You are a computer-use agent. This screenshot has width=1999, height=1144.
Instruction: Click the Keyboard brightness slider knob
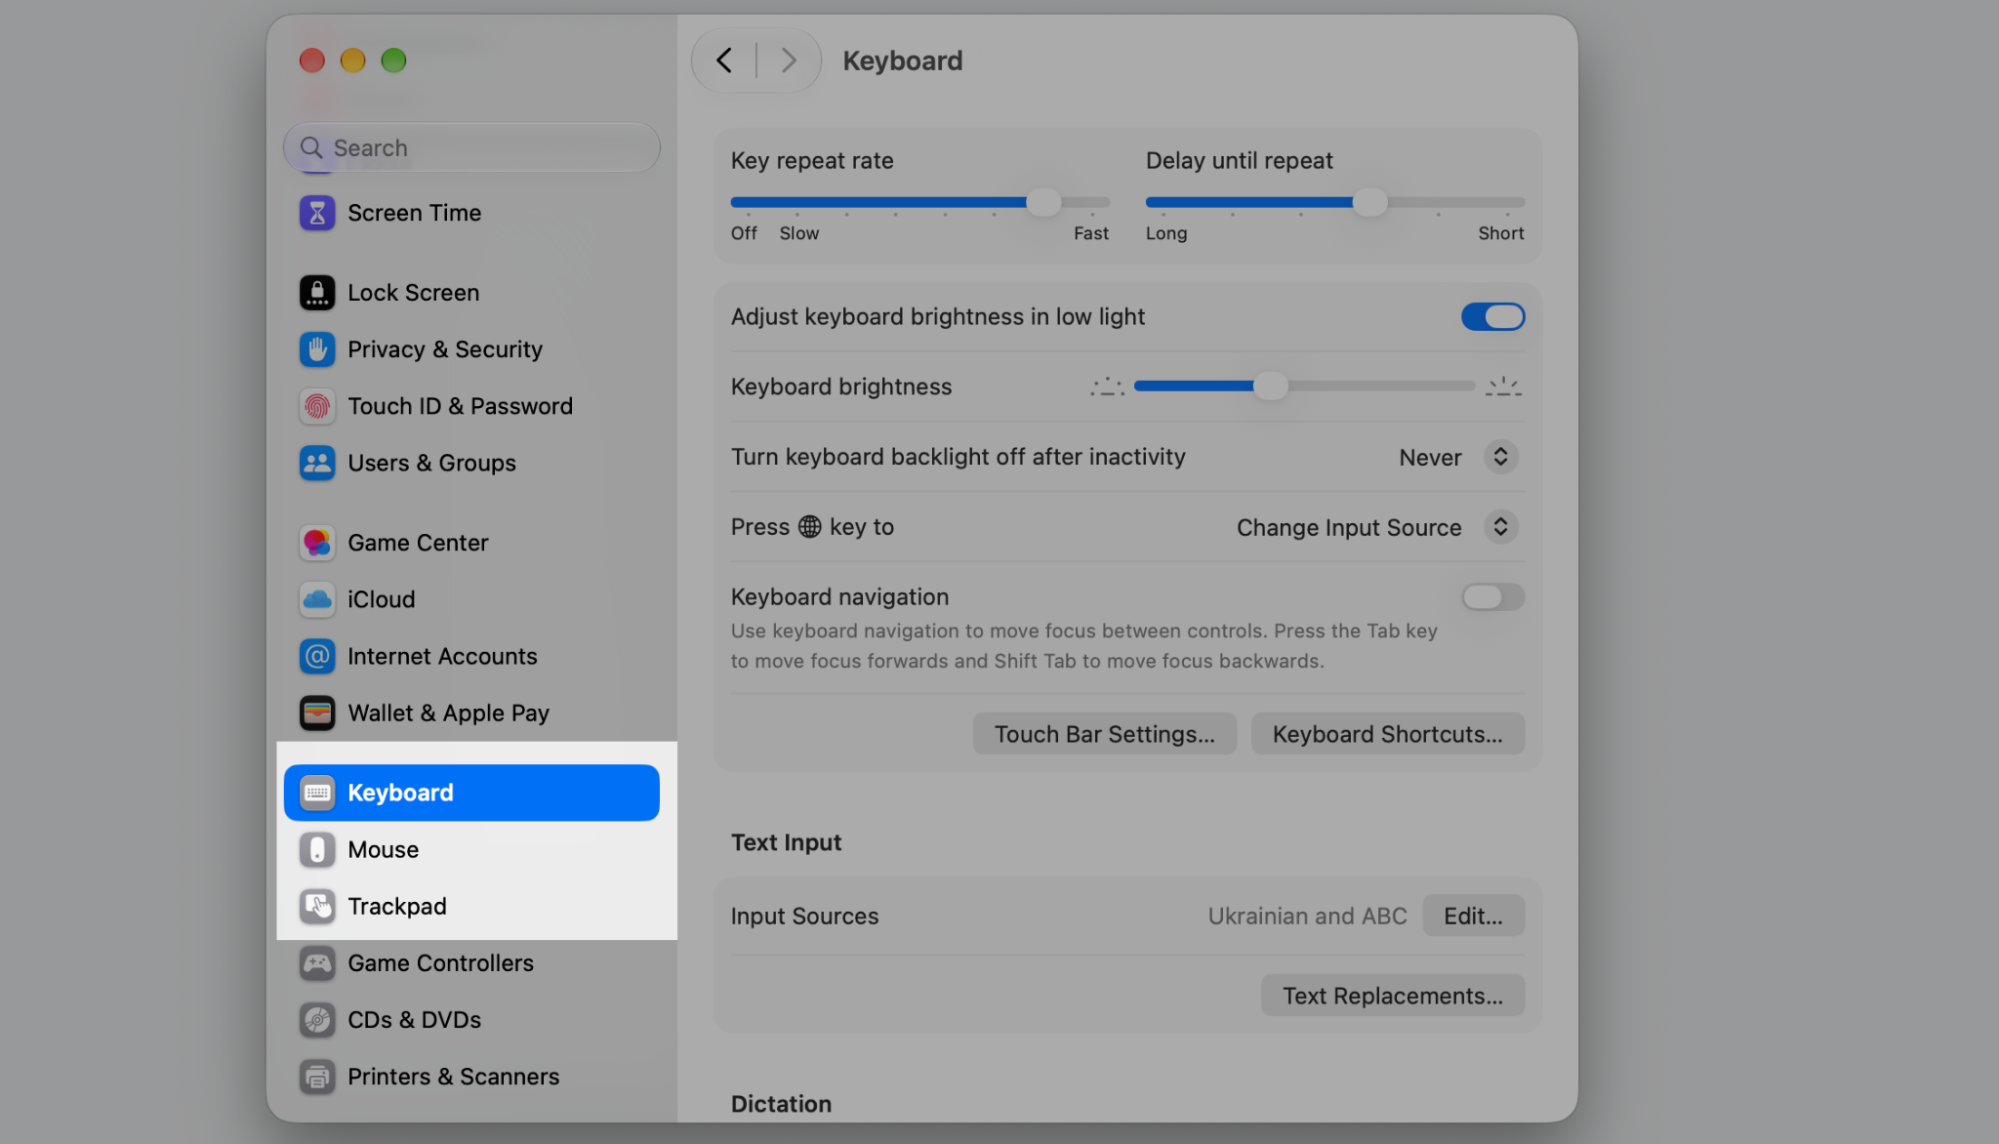point(1270,386)
